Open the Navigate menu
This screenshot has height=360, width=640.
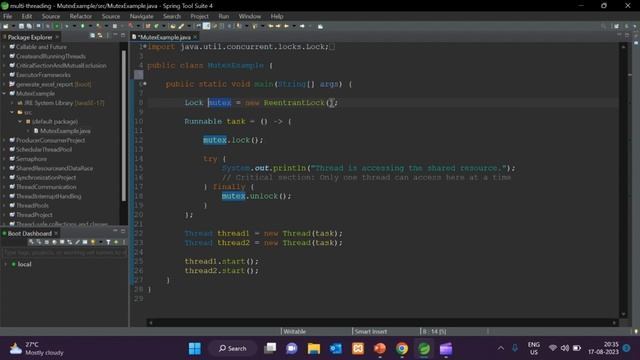(x=141, y=16)
